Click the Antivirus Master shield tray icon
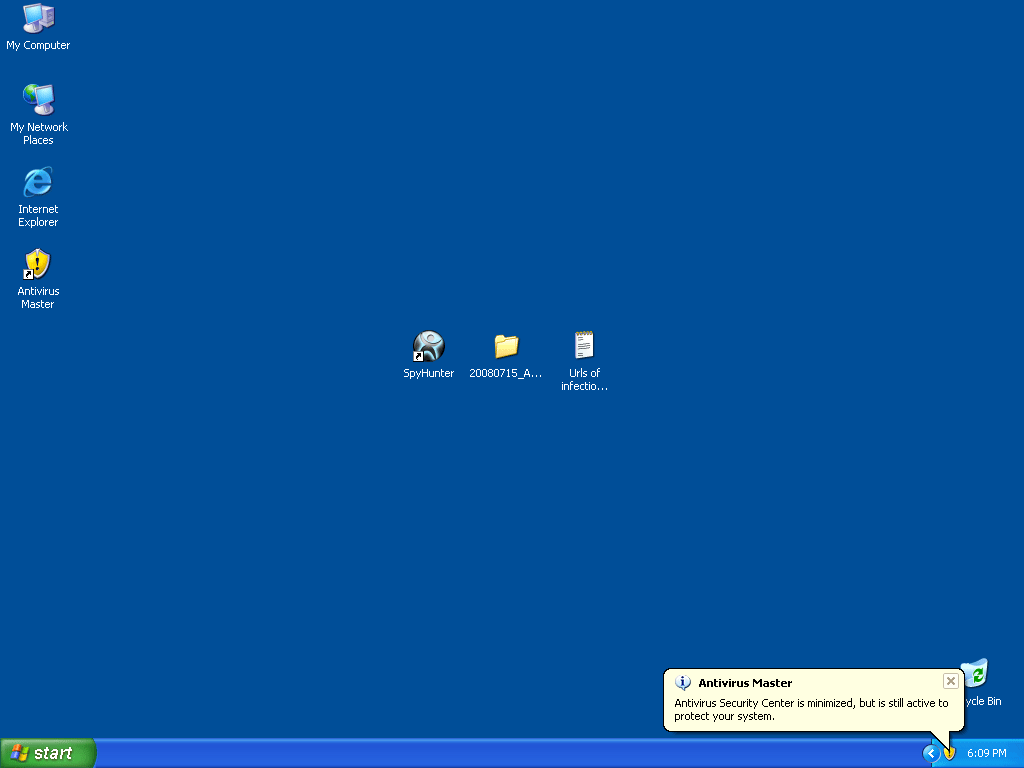The height and width of the screenshot is (768, 1024). [949, 753]
